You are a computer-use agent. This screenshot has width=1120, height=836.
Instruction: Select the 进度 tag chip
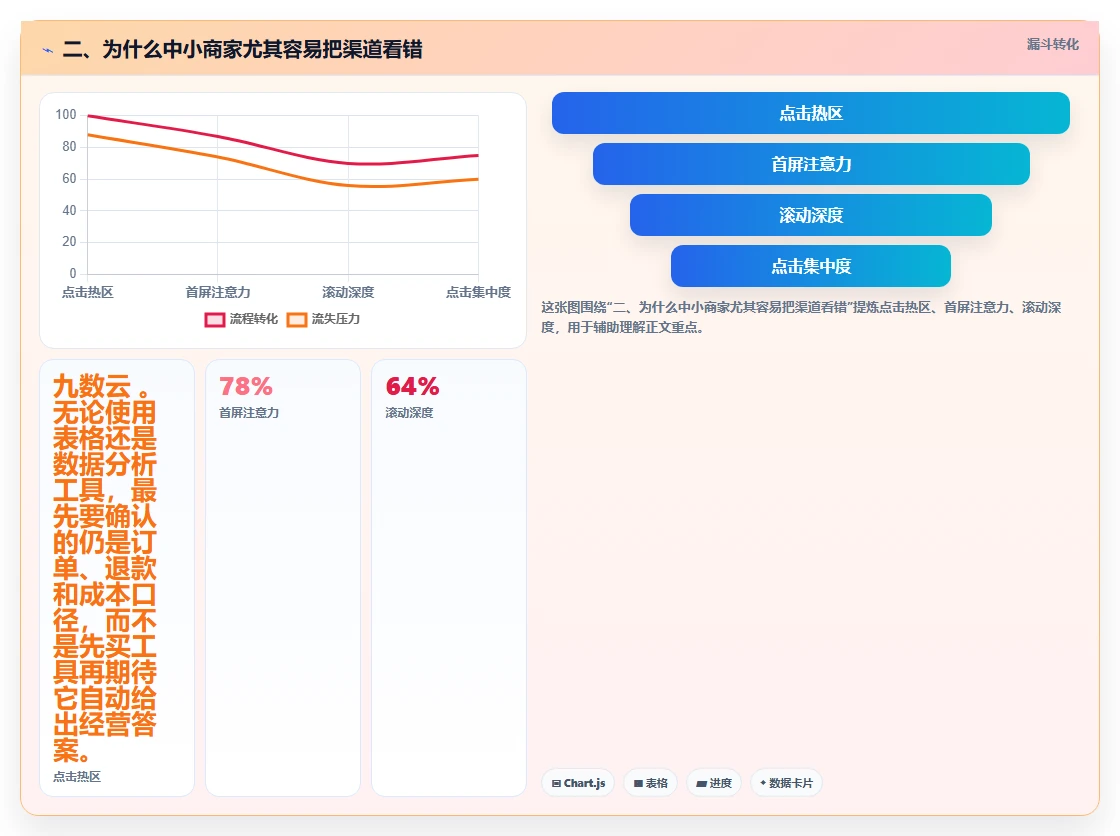click(x=714, y=783)
